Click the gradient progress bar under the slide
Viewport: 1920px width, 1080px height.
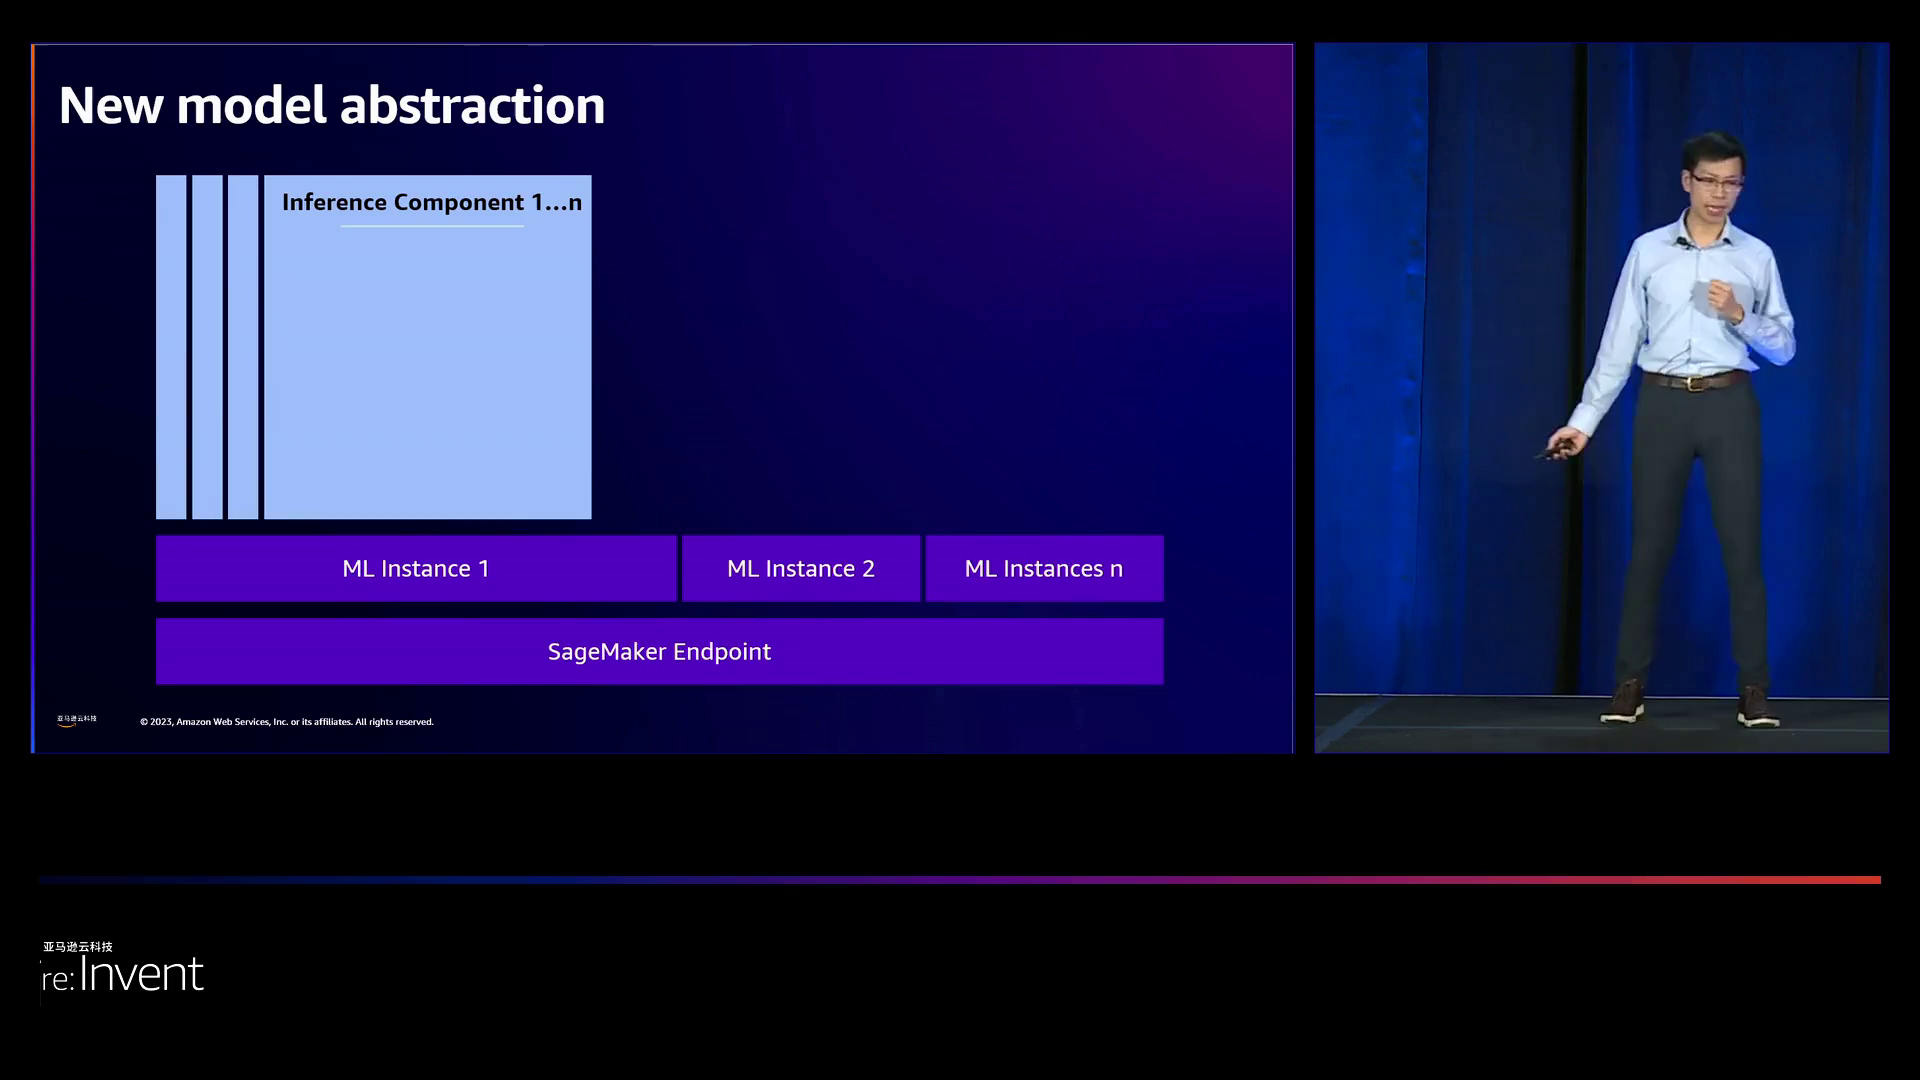click(x=960, y=880)
